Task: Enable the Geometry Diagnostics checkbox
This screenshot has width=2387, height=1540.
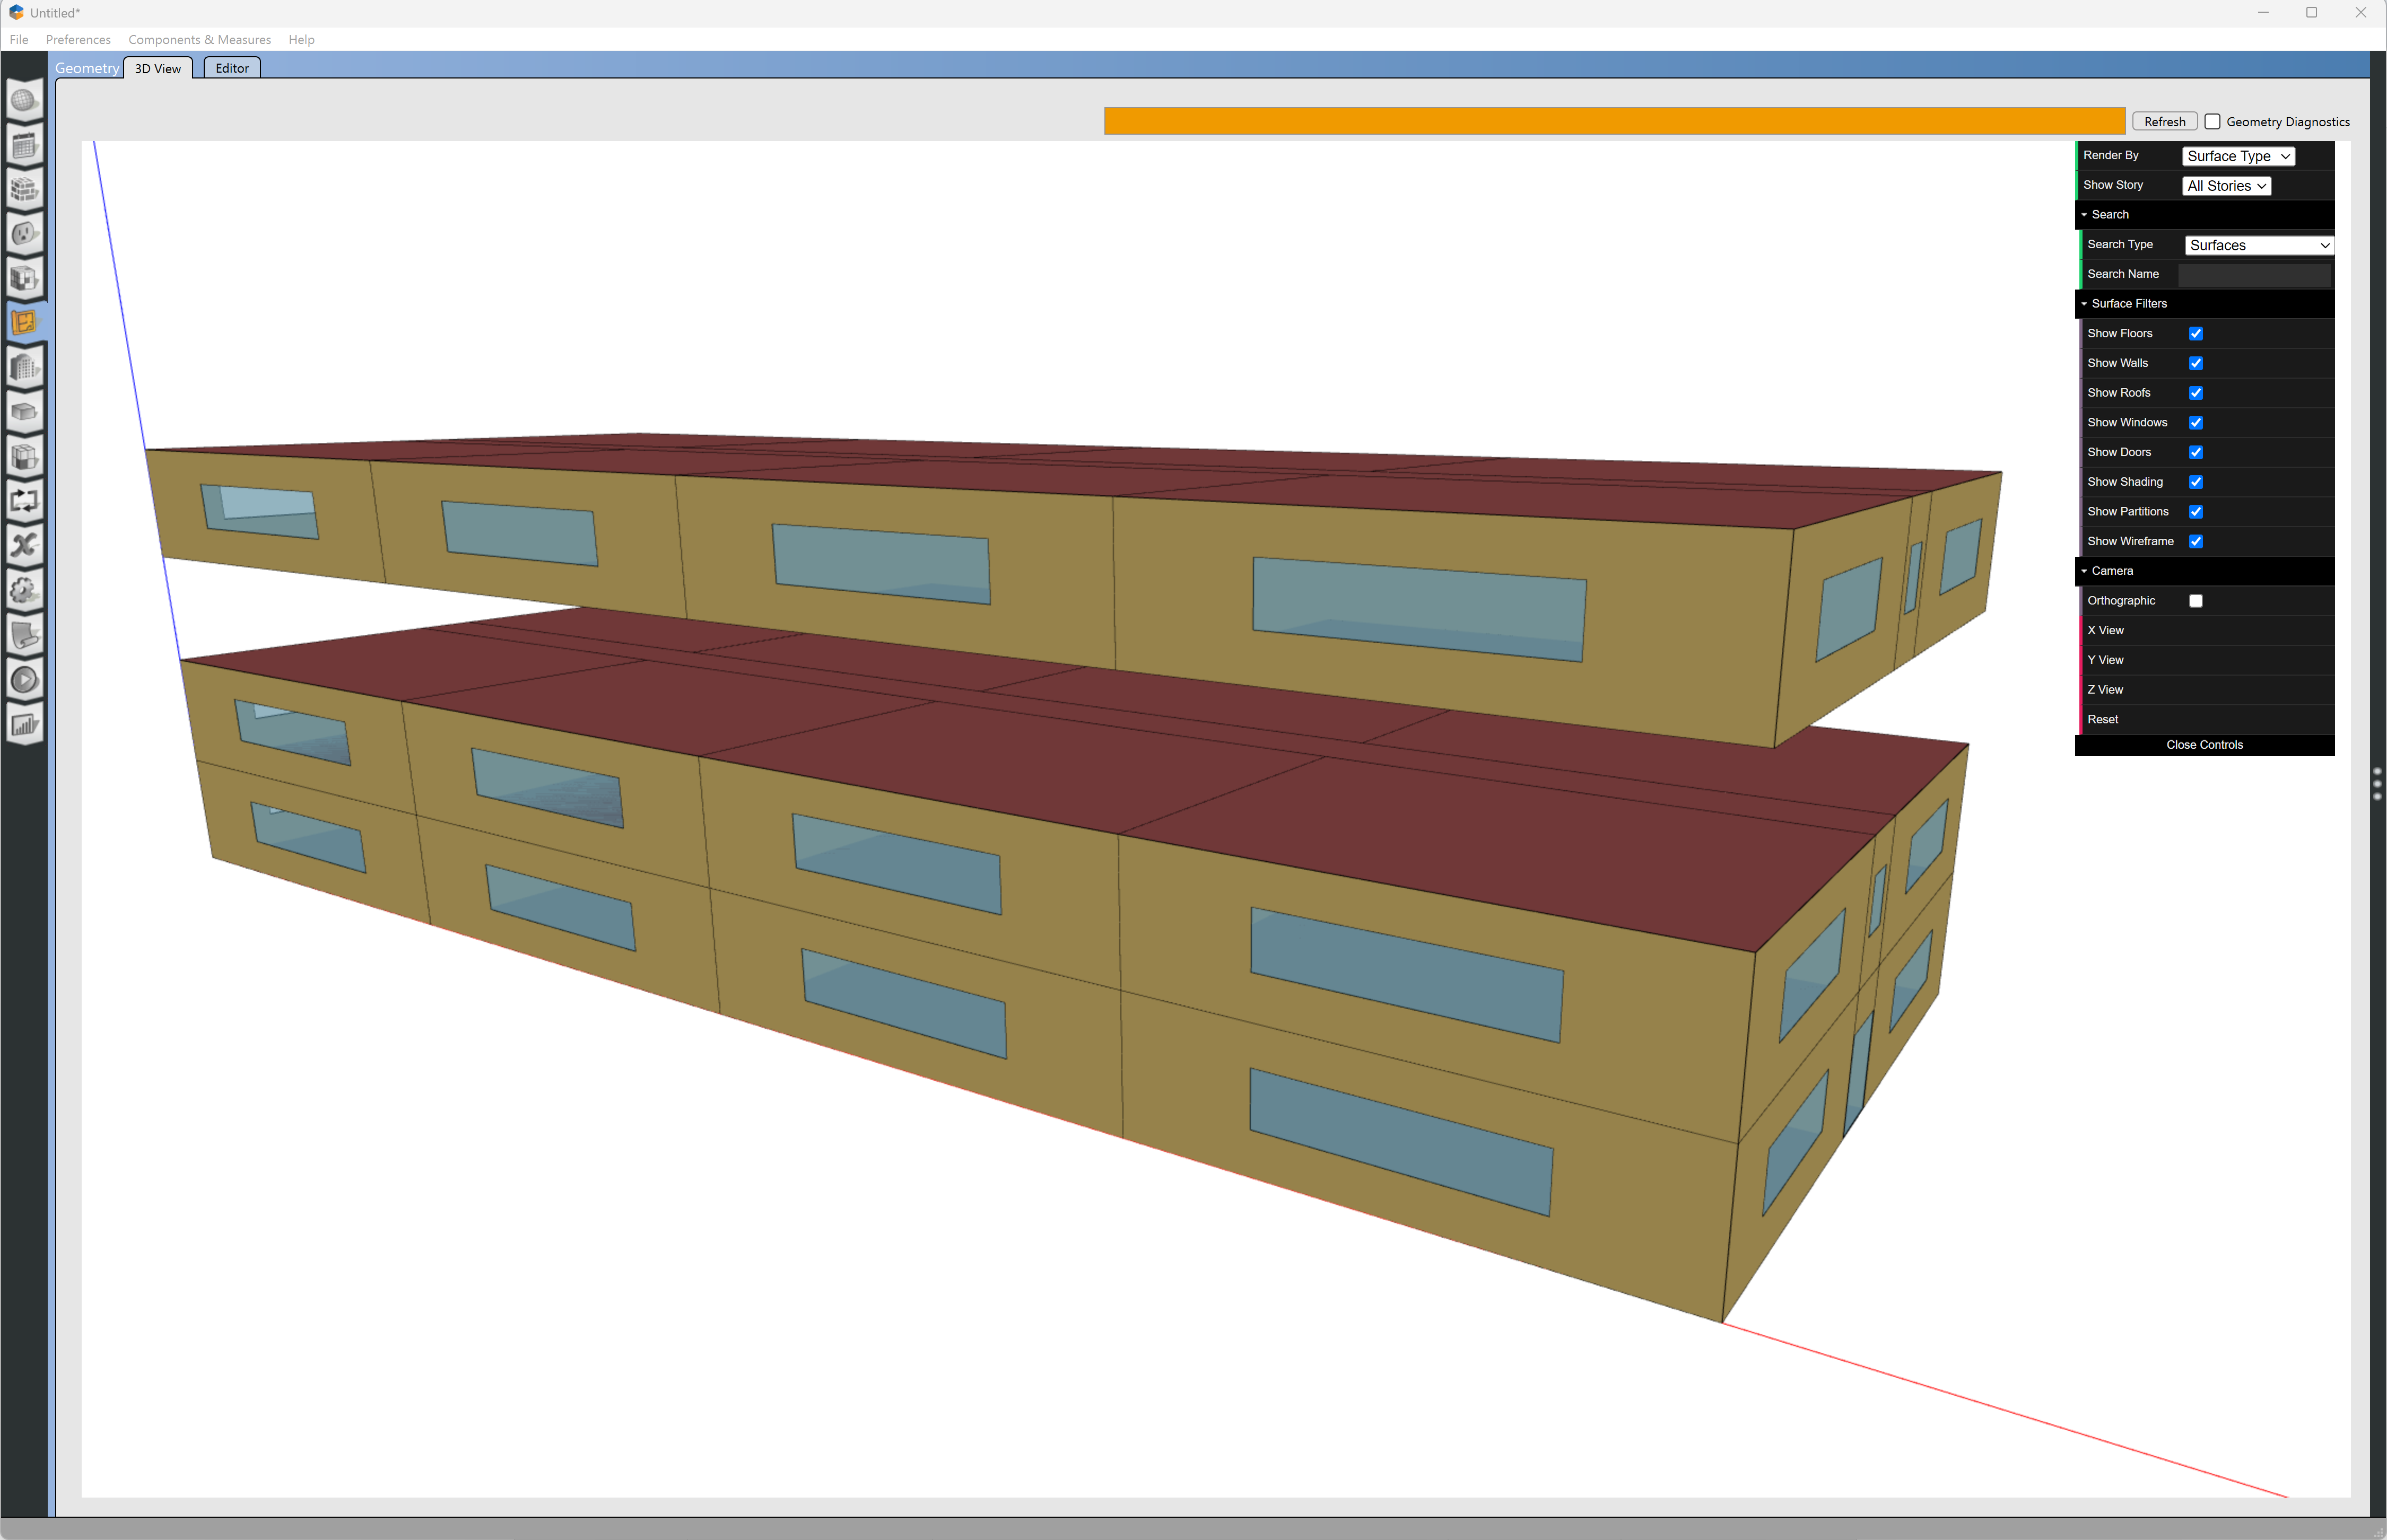Action: tap(2212, 122)
